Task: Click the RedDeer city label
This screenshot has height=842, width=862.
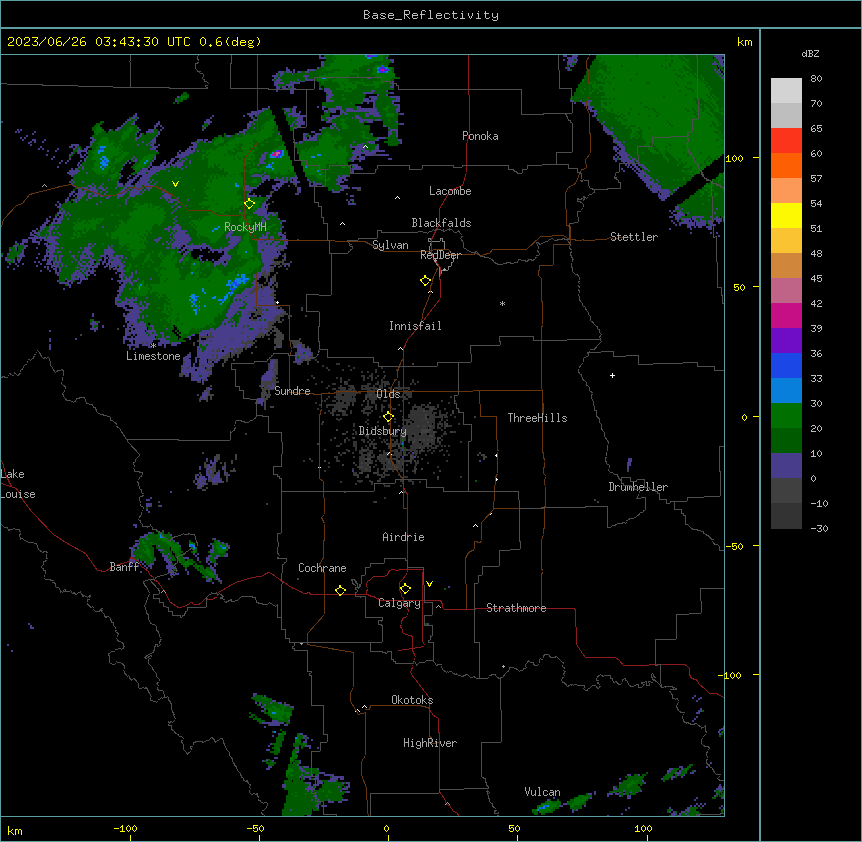Action: point(440,255)
